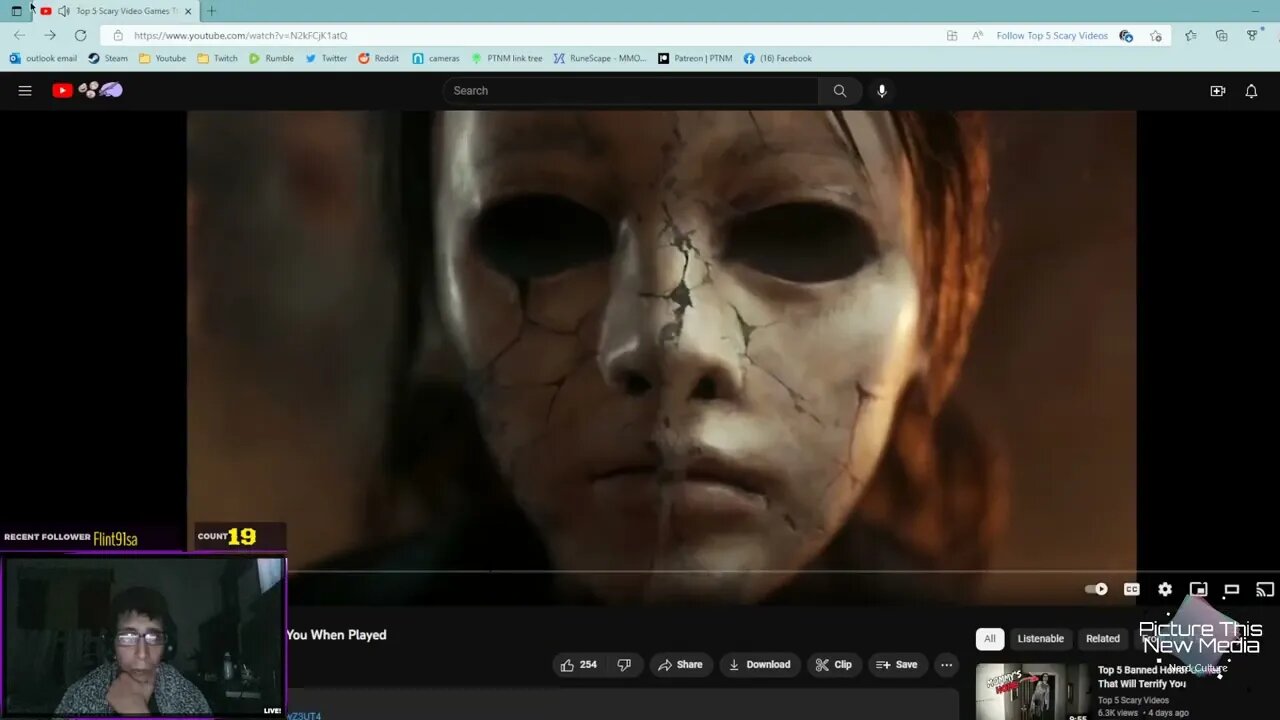Open the Rumble bookmark

pyautogui.click(x=271, y=58)
